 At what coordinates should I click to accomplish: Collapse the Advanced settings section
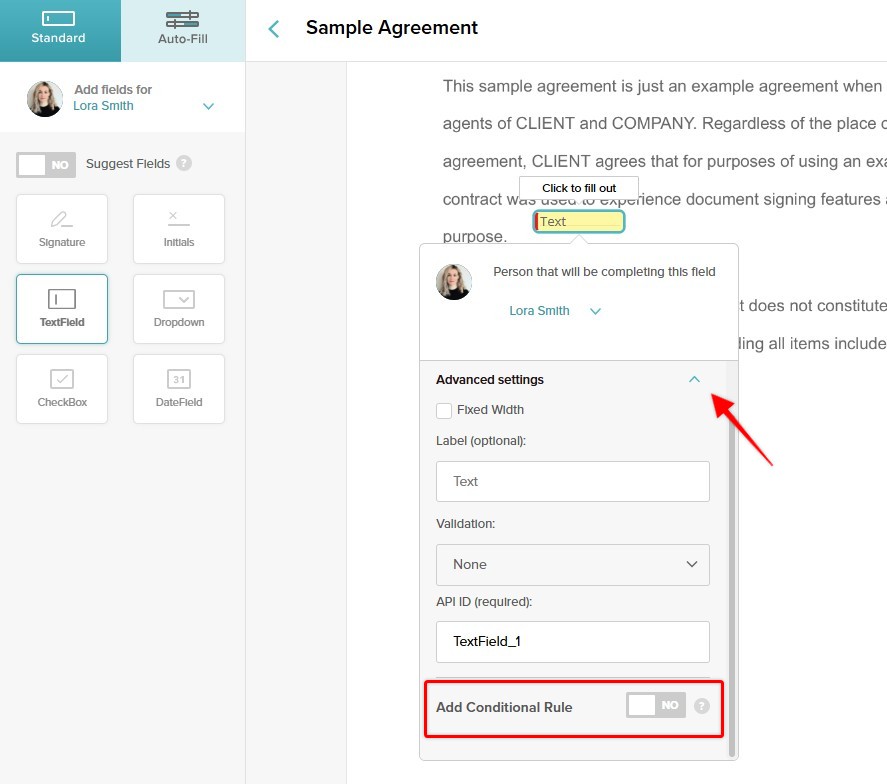click(694, 379)
